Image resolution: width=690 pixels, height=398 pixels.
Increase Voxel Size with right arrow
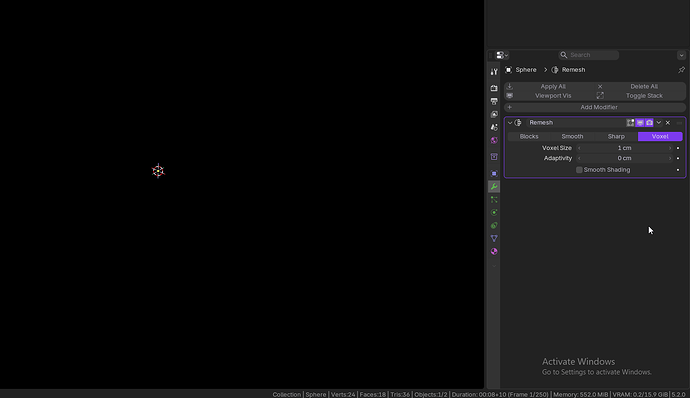[x=670, y=148]
